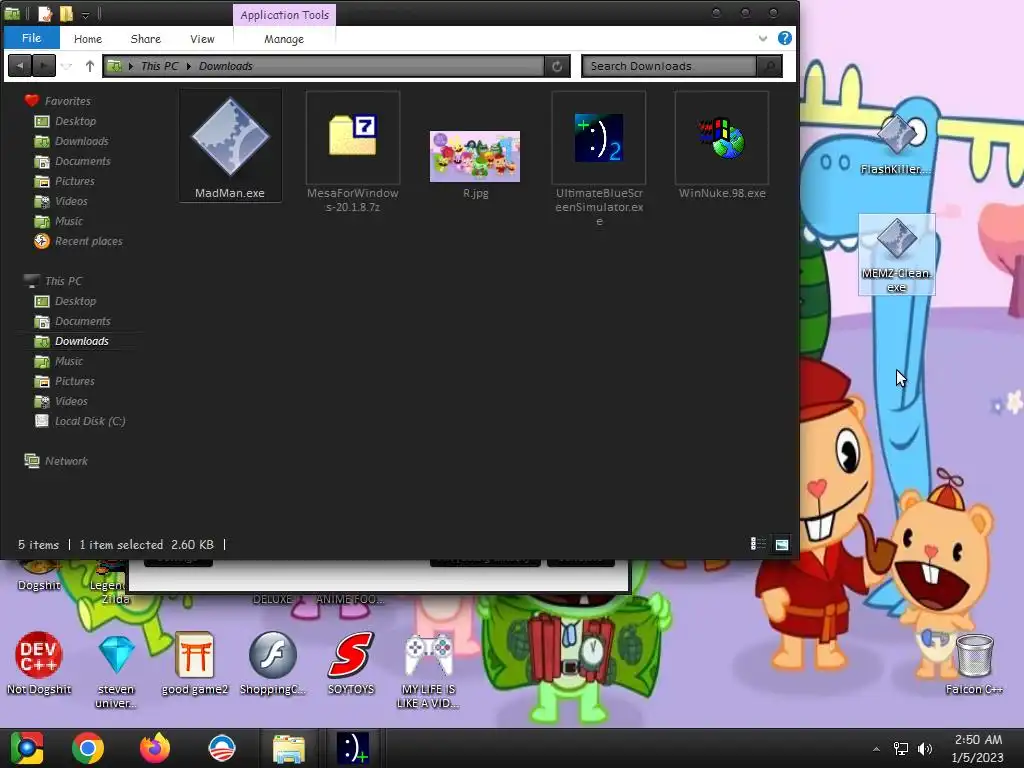Screen dimensions: 1024x768
Task: Select the UltimateBlueScreenSimulator.exe icon
Action: point(599,137)
